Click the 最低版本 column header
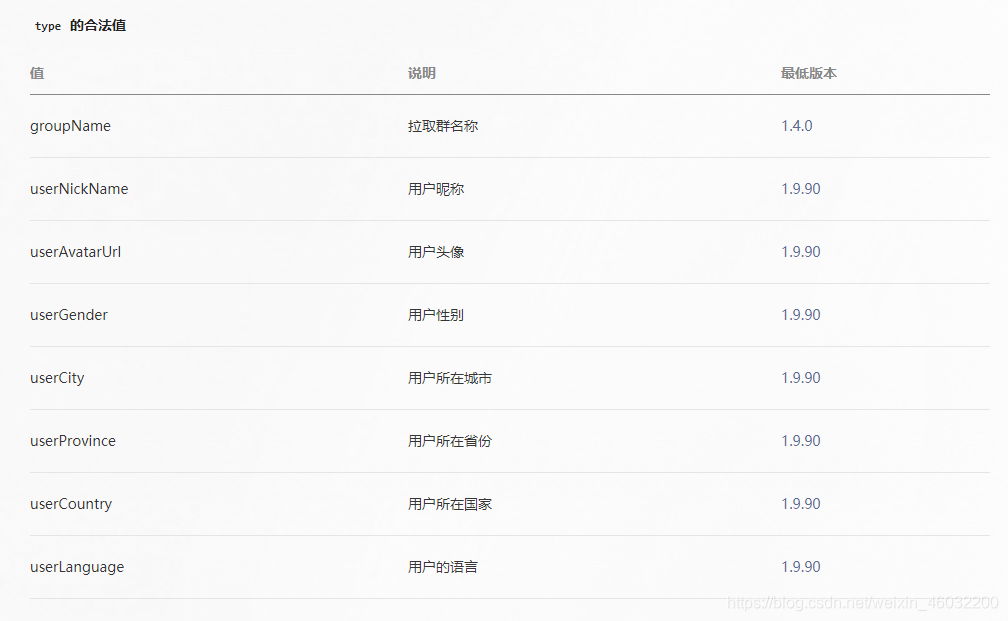The width and height of the screenshot is (1008, 621). point(809,73)
